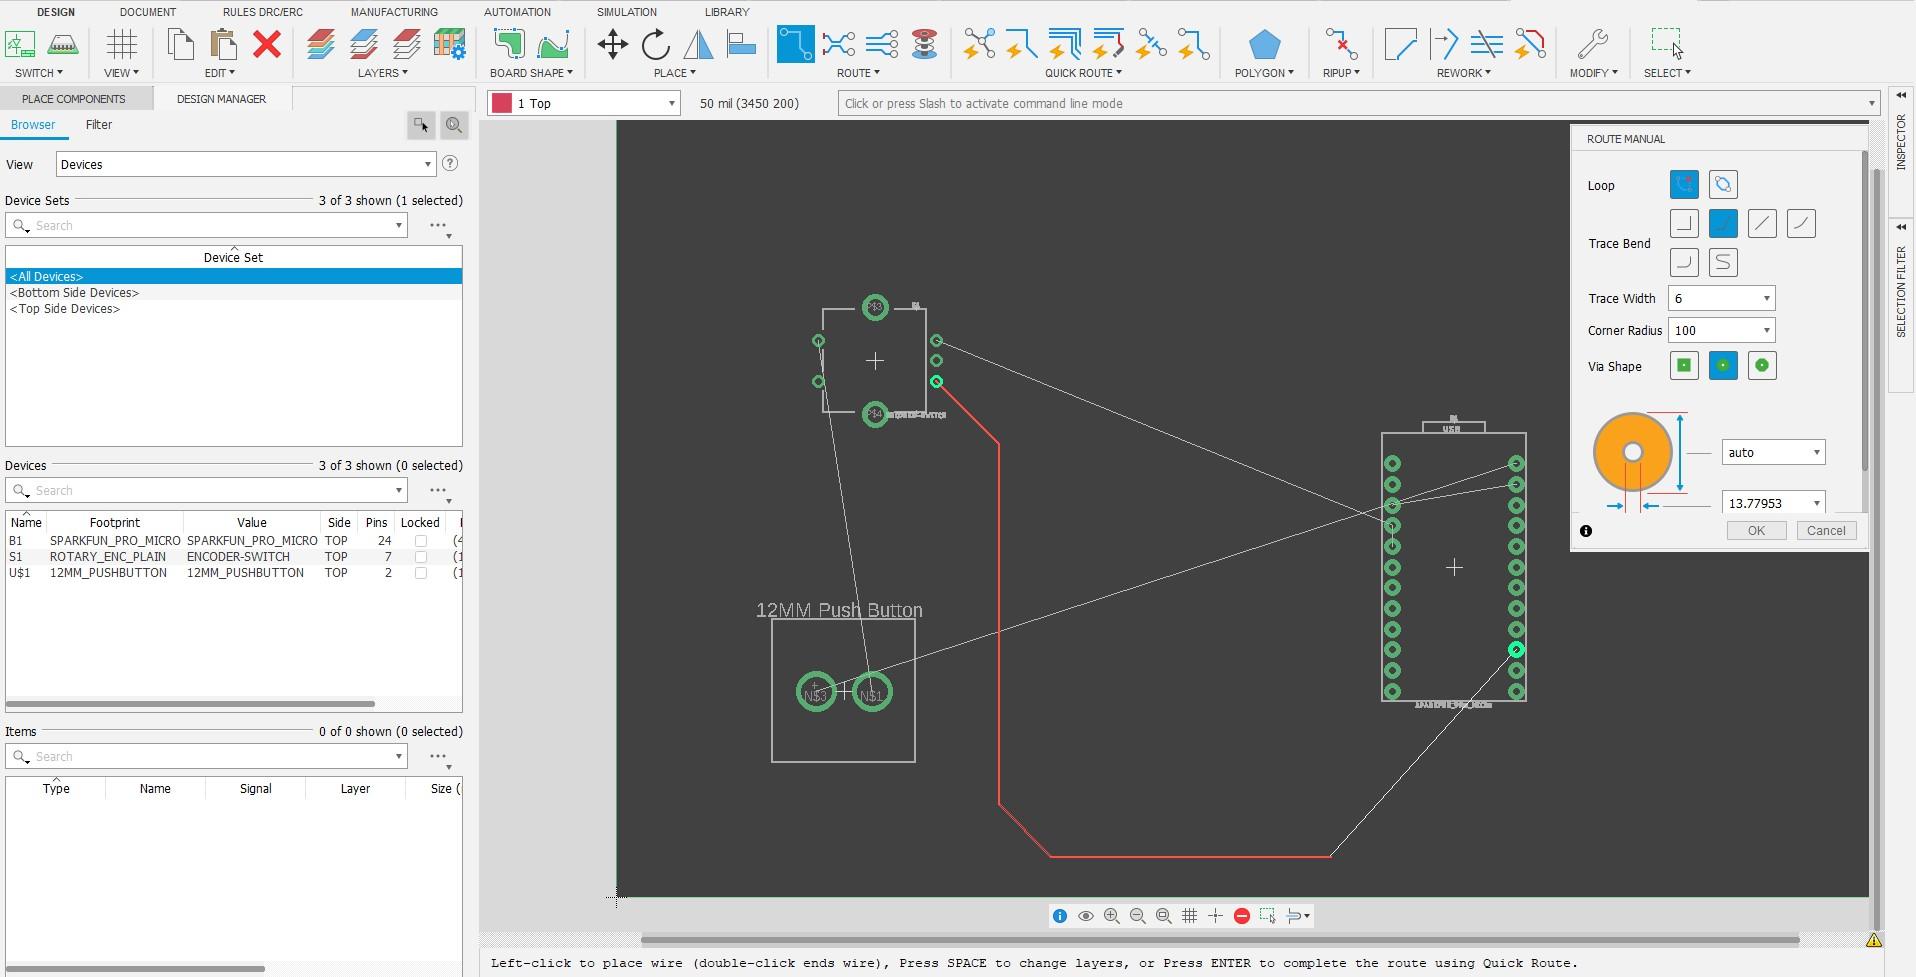Select the Move tool under Place
Viewport: 1916px width, 977px height.
(612, 45)
